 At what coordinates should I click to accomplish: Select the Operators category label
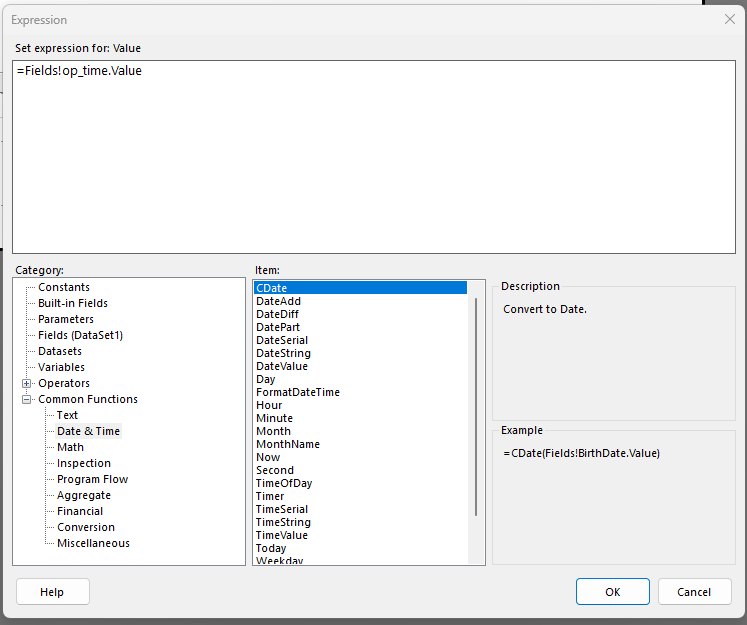pos(64,383)
